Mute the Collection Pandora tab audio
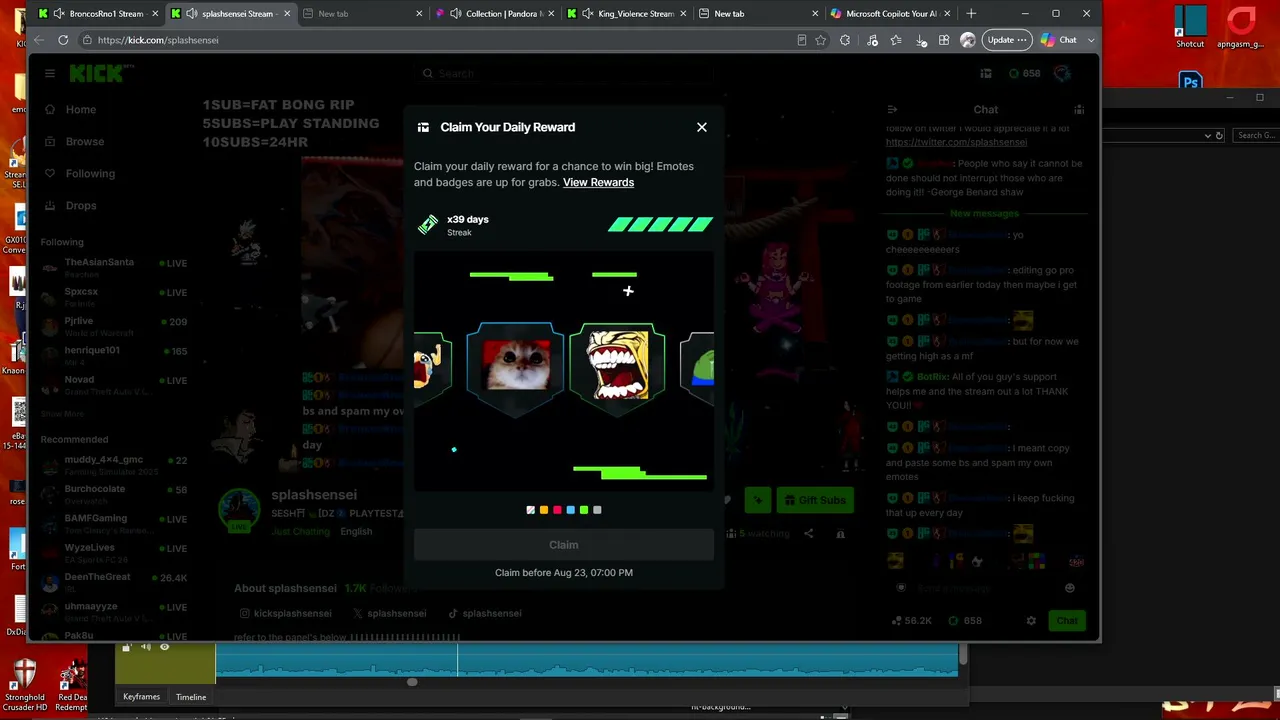Screen dimensions: 1280x720 click(456, 13)
